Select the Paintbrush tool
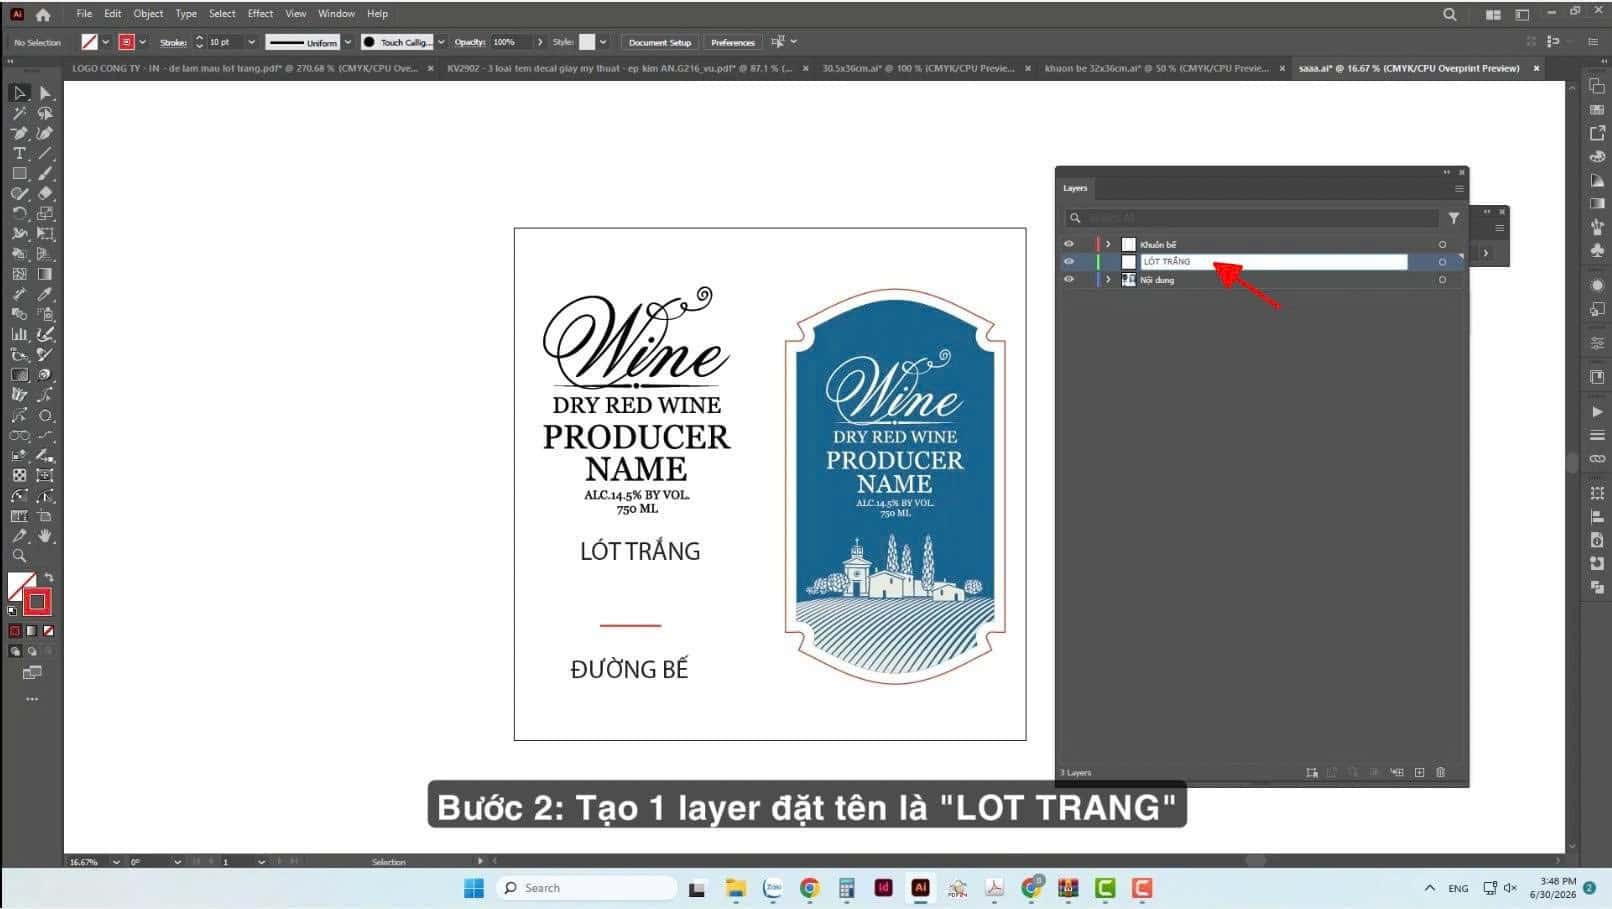Image resolution: width=1612 pixels, height=909 pixels. pos(45,173)
